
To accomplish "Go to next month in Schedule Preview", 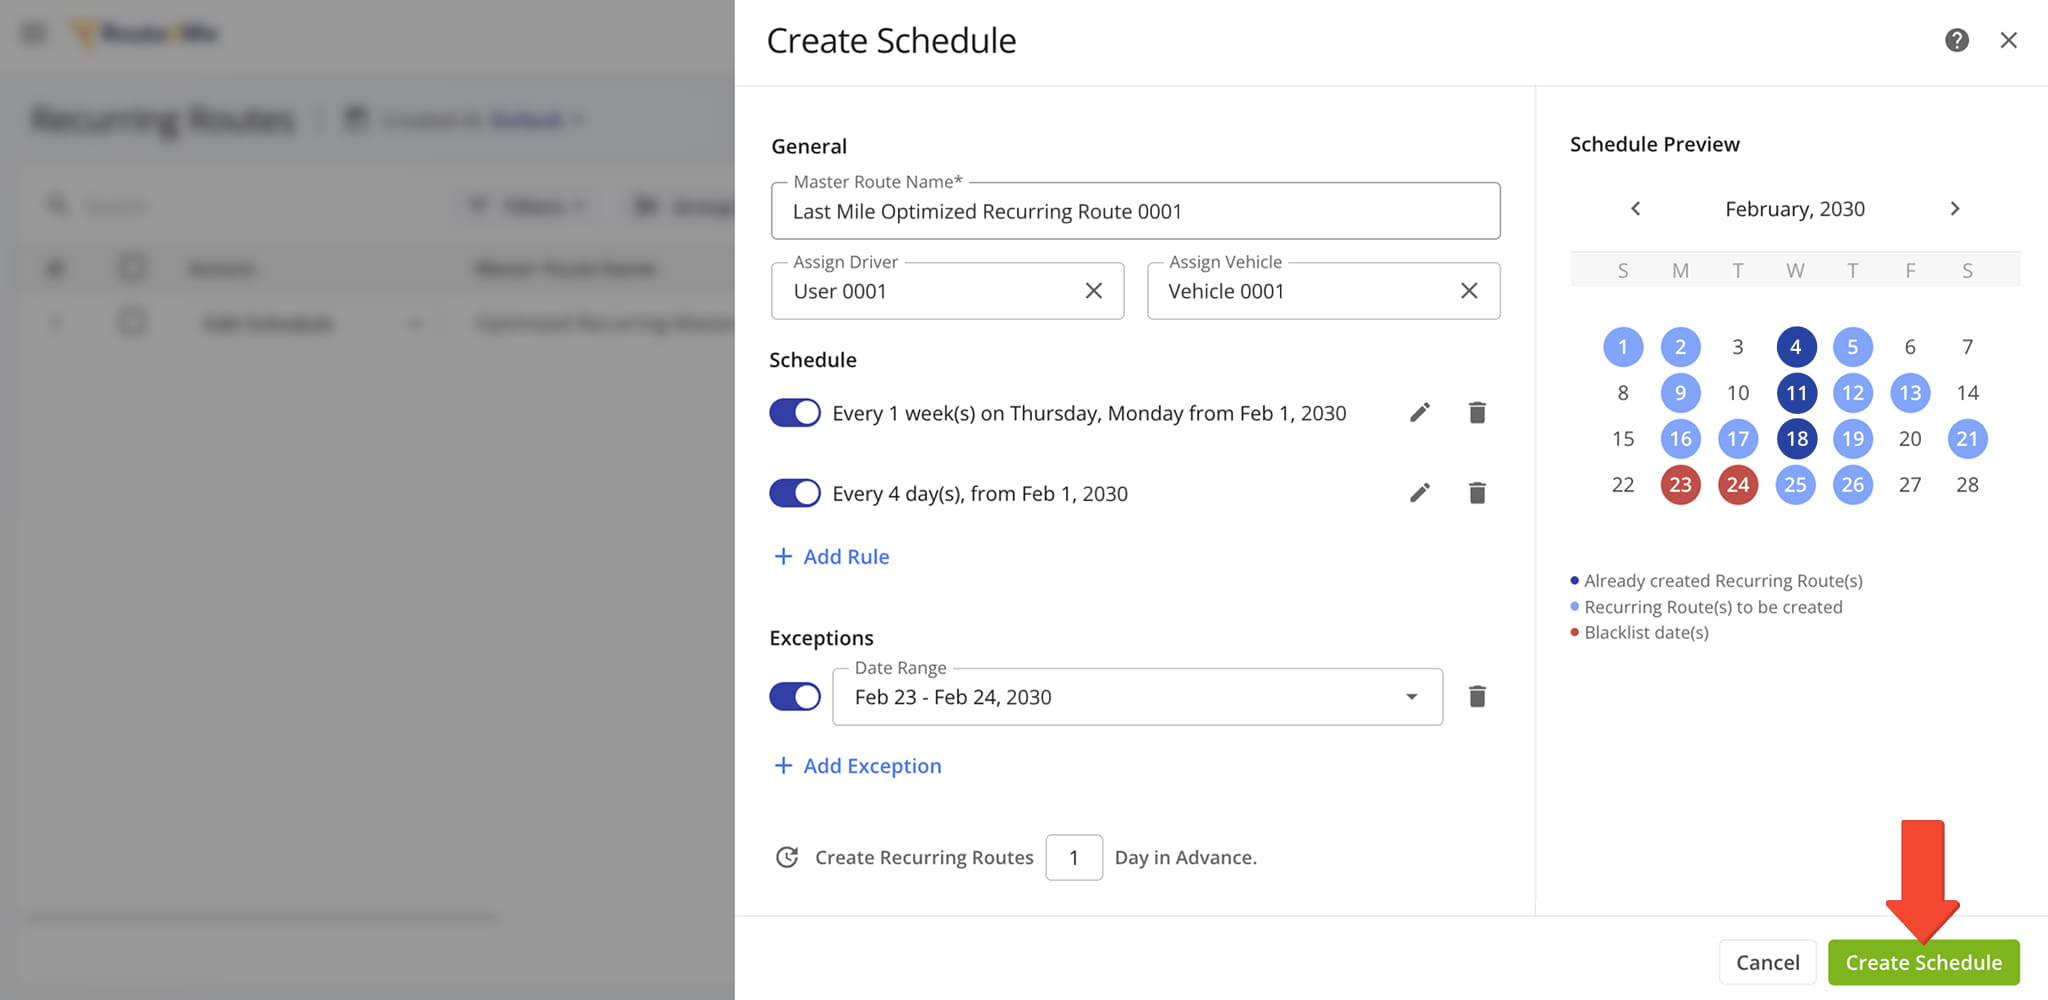I will point(1955,208).
